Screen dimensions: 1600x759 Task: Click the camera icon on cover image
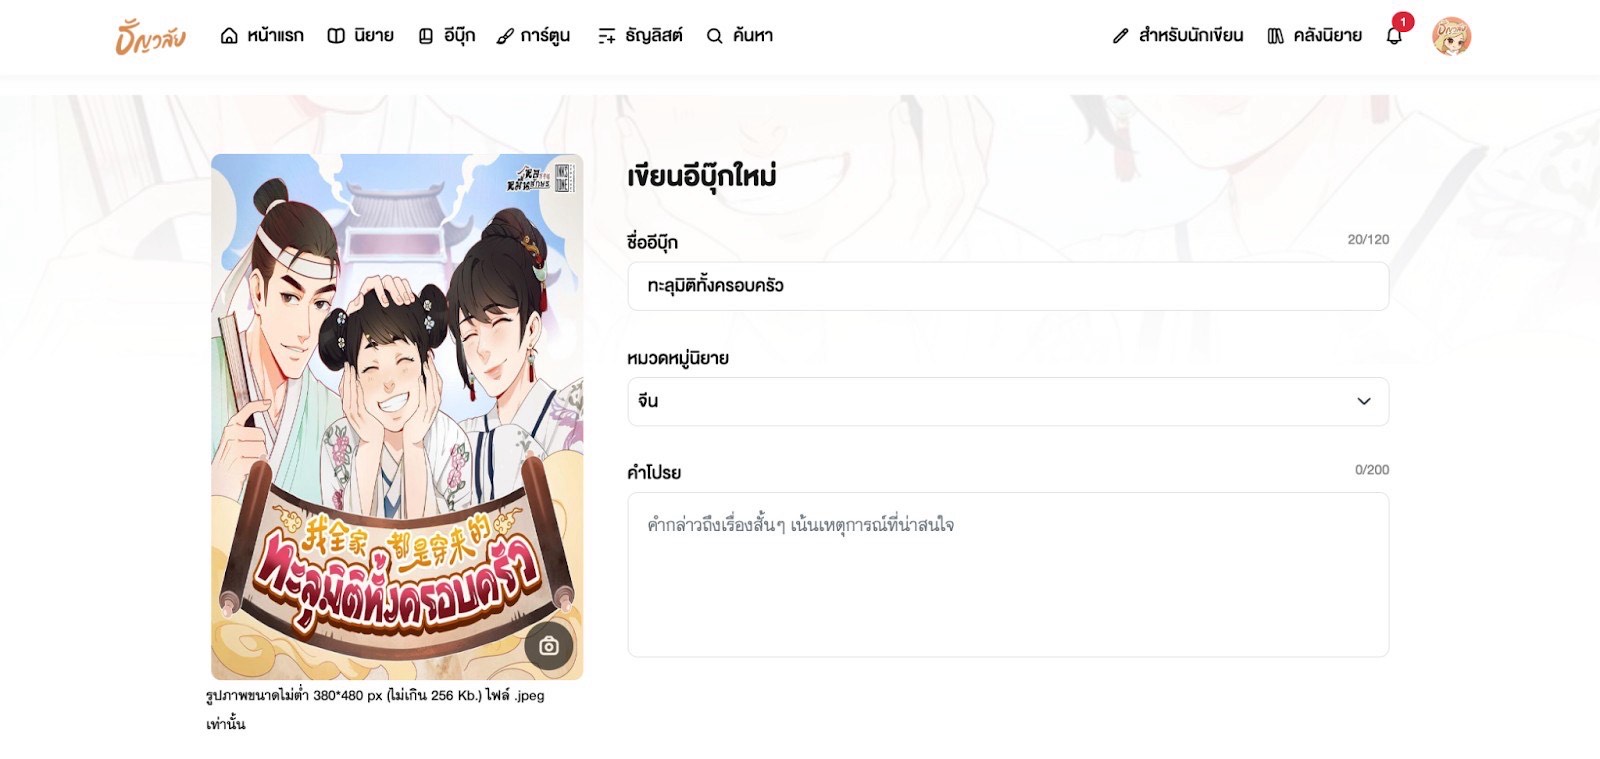coord(548,646)
